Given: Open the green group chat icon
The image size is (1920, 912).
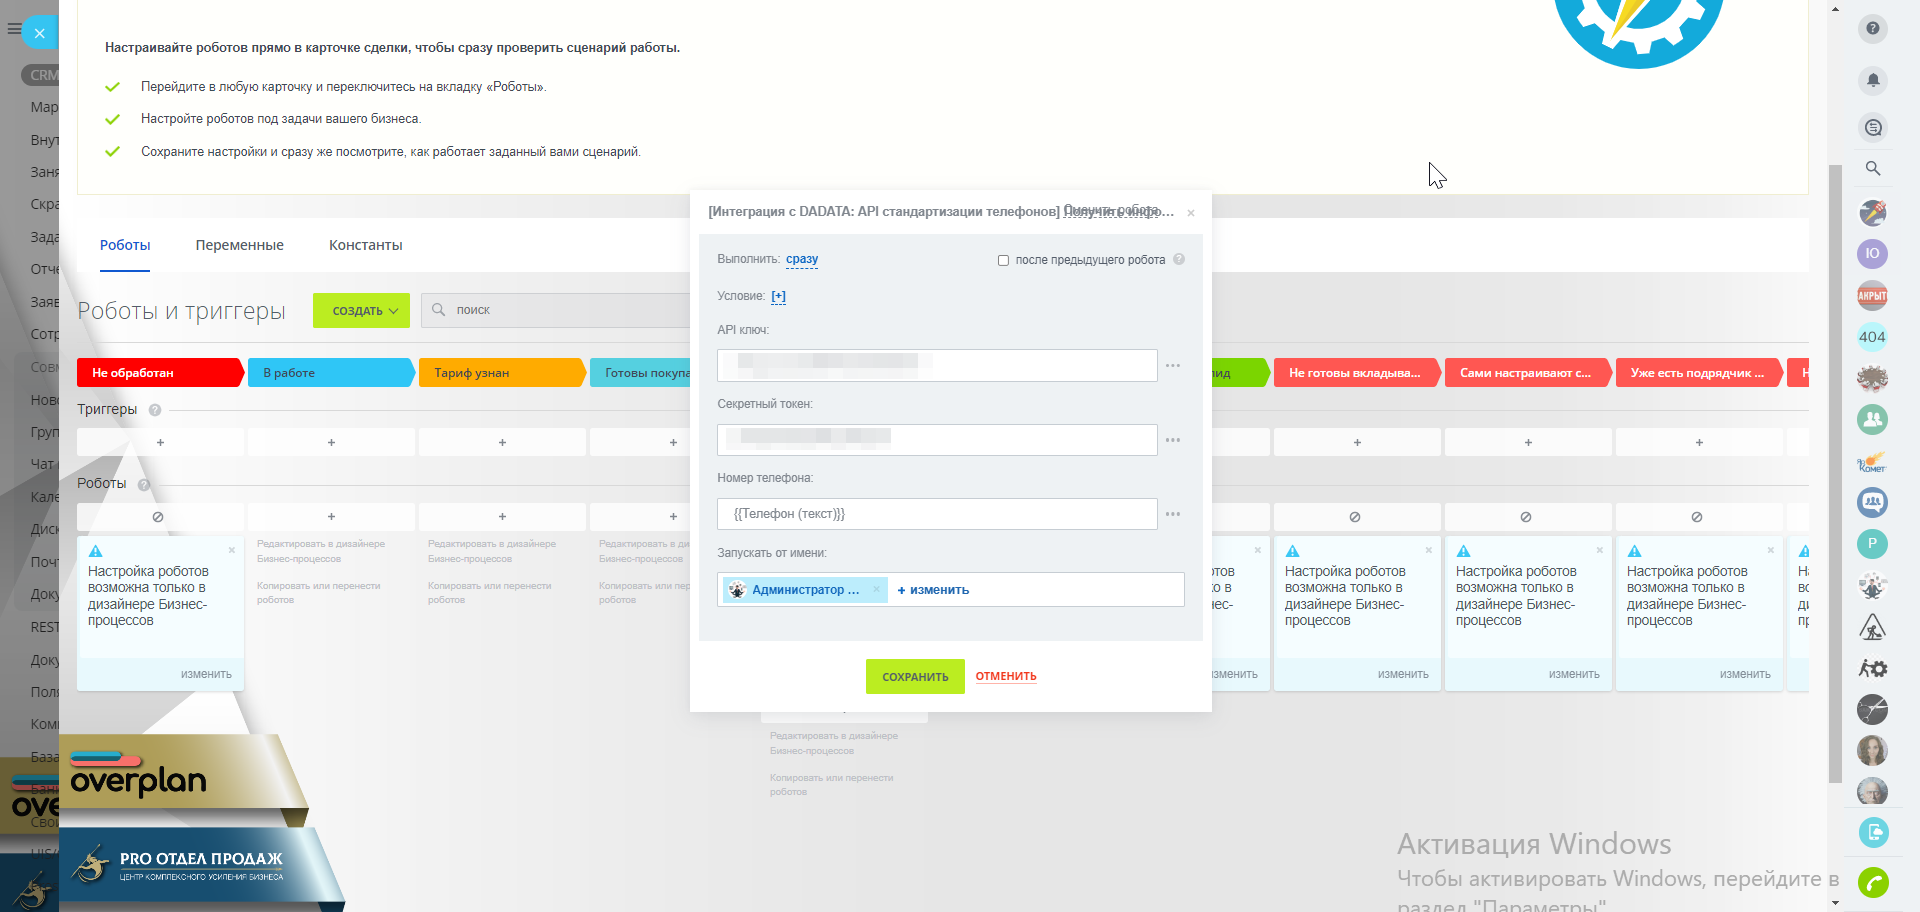Looking at the screenshot, I should pos(1872,419).
